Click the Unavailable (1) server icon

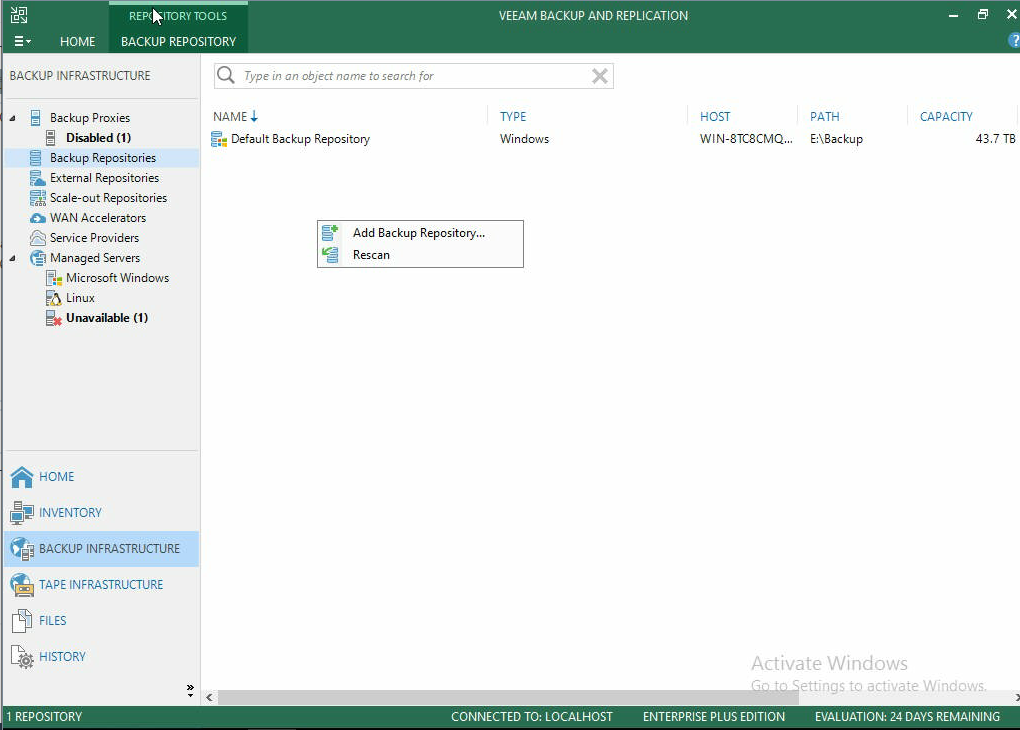pyautogui.click(x=54, y=318)
